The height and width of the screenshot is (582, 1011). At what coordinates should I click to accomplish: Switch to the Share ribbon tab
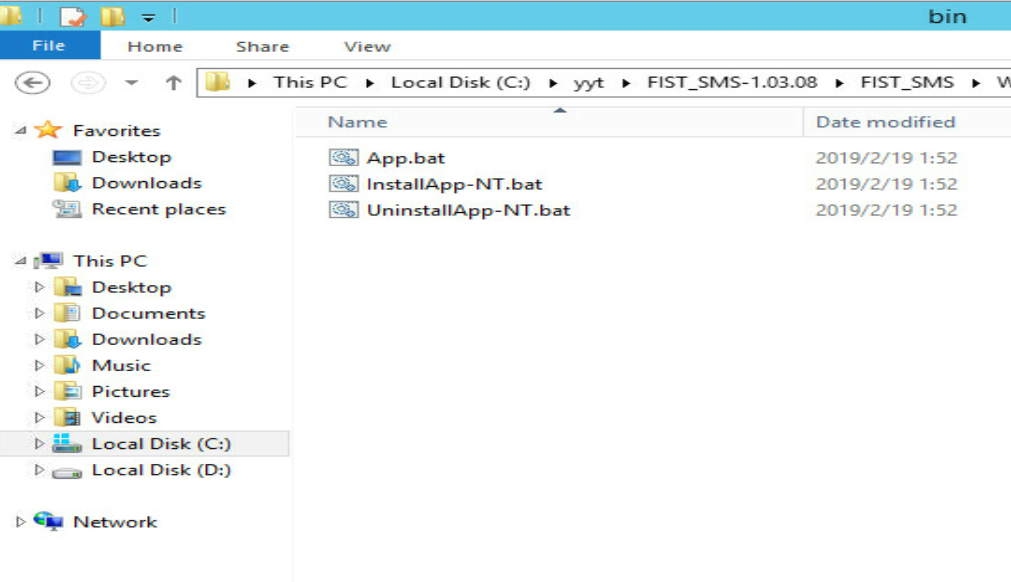click(262, 46)
